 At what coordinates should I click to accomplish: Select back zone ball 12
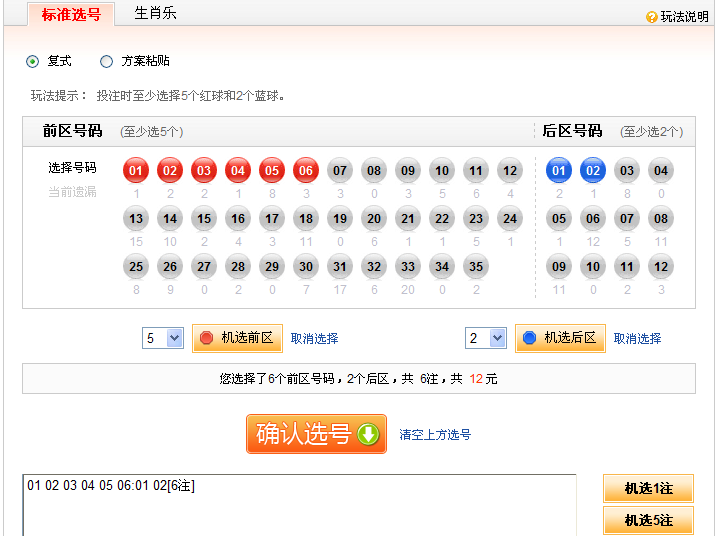click(x=660, y=266)
